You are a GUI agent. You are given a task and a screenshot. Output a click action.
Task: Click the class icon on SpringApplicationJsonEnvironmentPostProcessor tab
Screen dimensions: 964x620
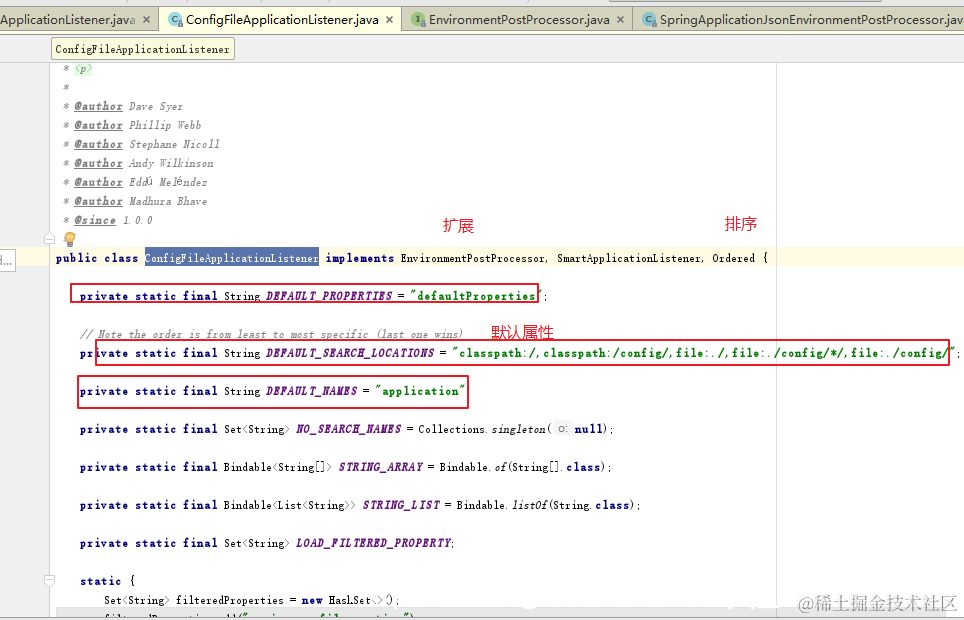pyautogui.click(x=649, y=20)
